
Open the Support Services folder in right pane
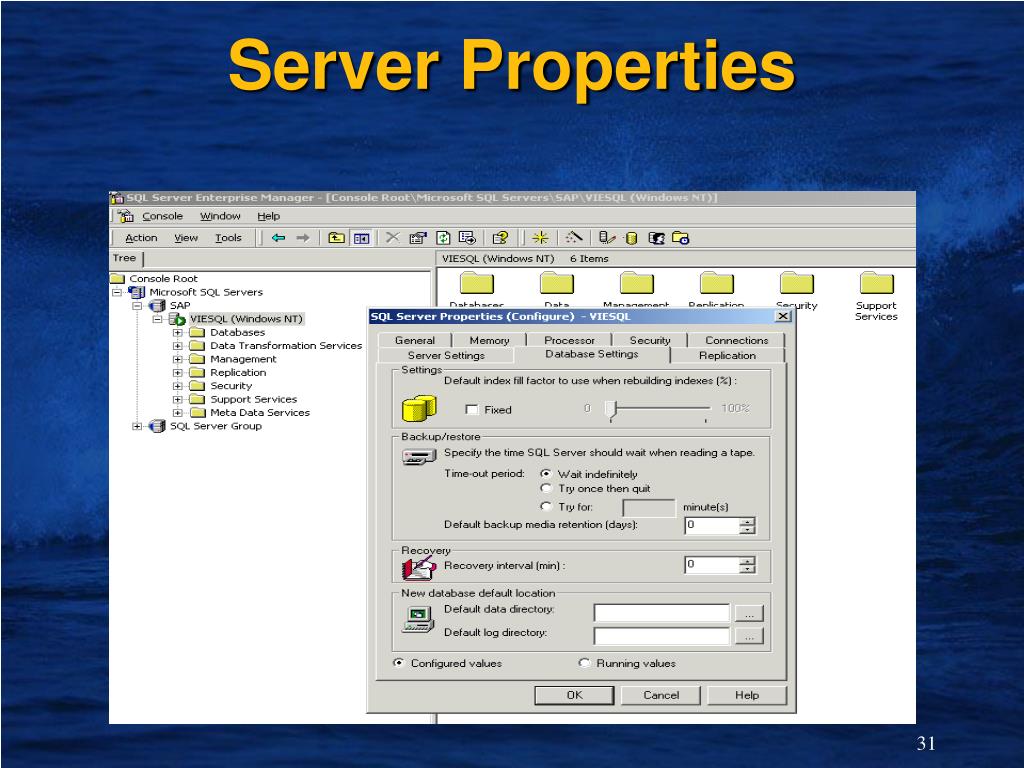pyautogui.click(x=876, y=283)
